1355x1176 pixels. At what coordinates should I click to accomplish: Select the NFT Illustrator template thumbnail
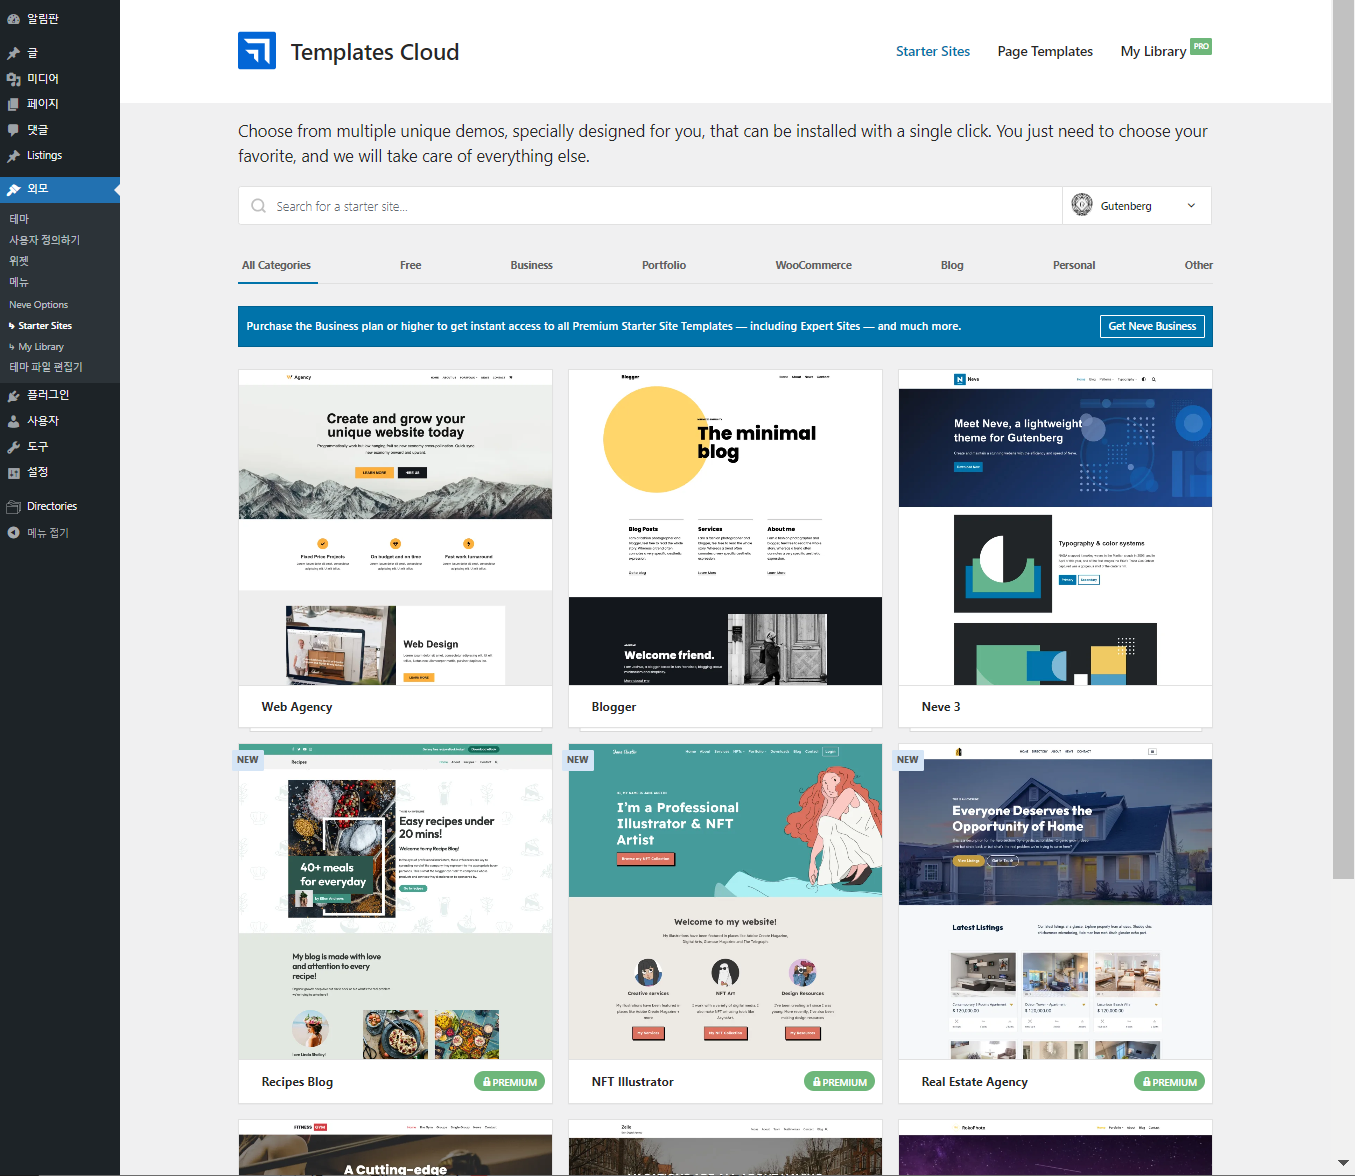point(725,902)
